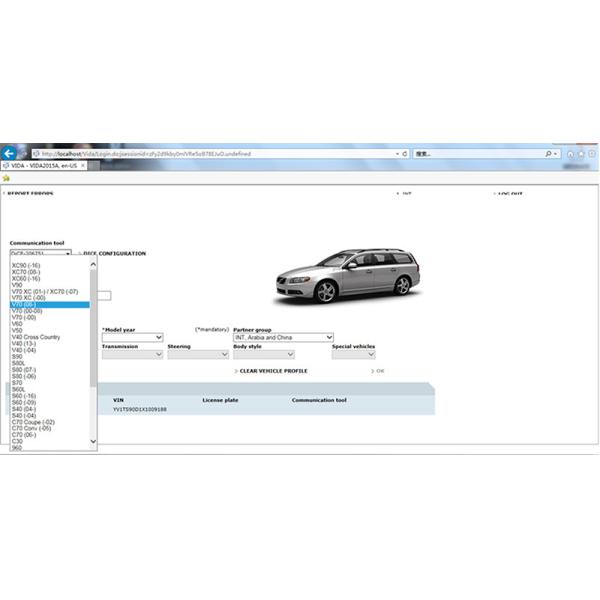
Task: Open search provider dropdown arrow
Action: (555, 154)
